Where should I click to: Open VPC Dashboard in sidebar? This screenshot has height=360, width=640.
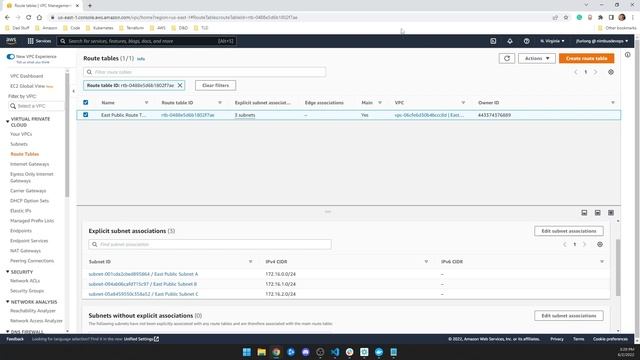(27, 76)
